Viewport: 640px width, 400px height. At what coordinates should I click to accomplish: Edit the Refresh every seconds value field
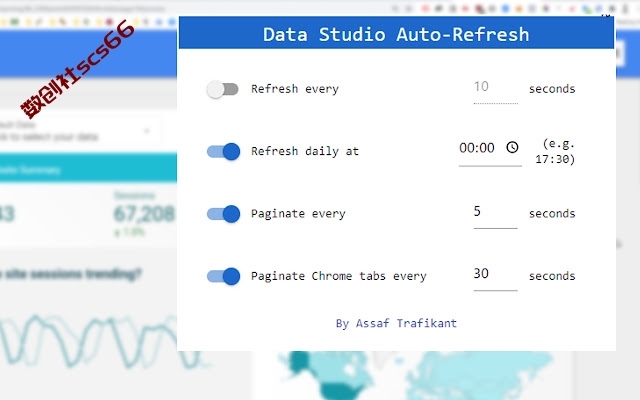(496, 90)
